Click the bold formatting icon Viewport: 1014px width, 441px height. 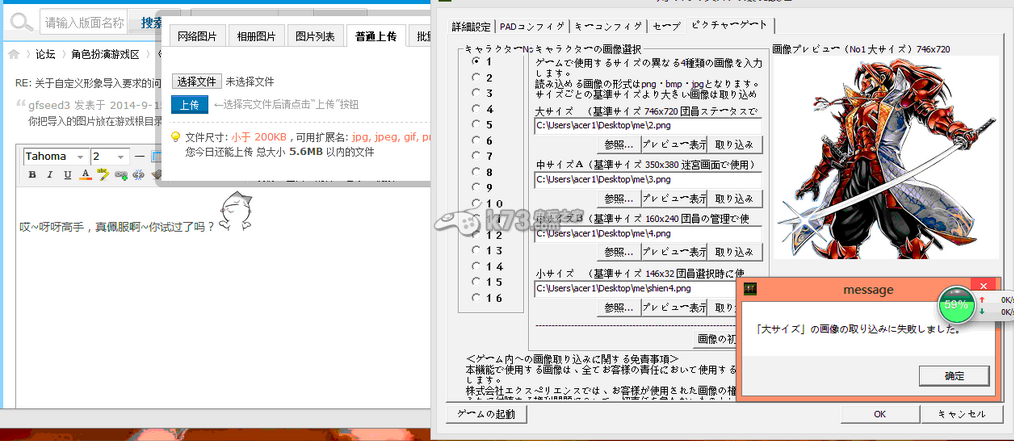tap(32, 174)
